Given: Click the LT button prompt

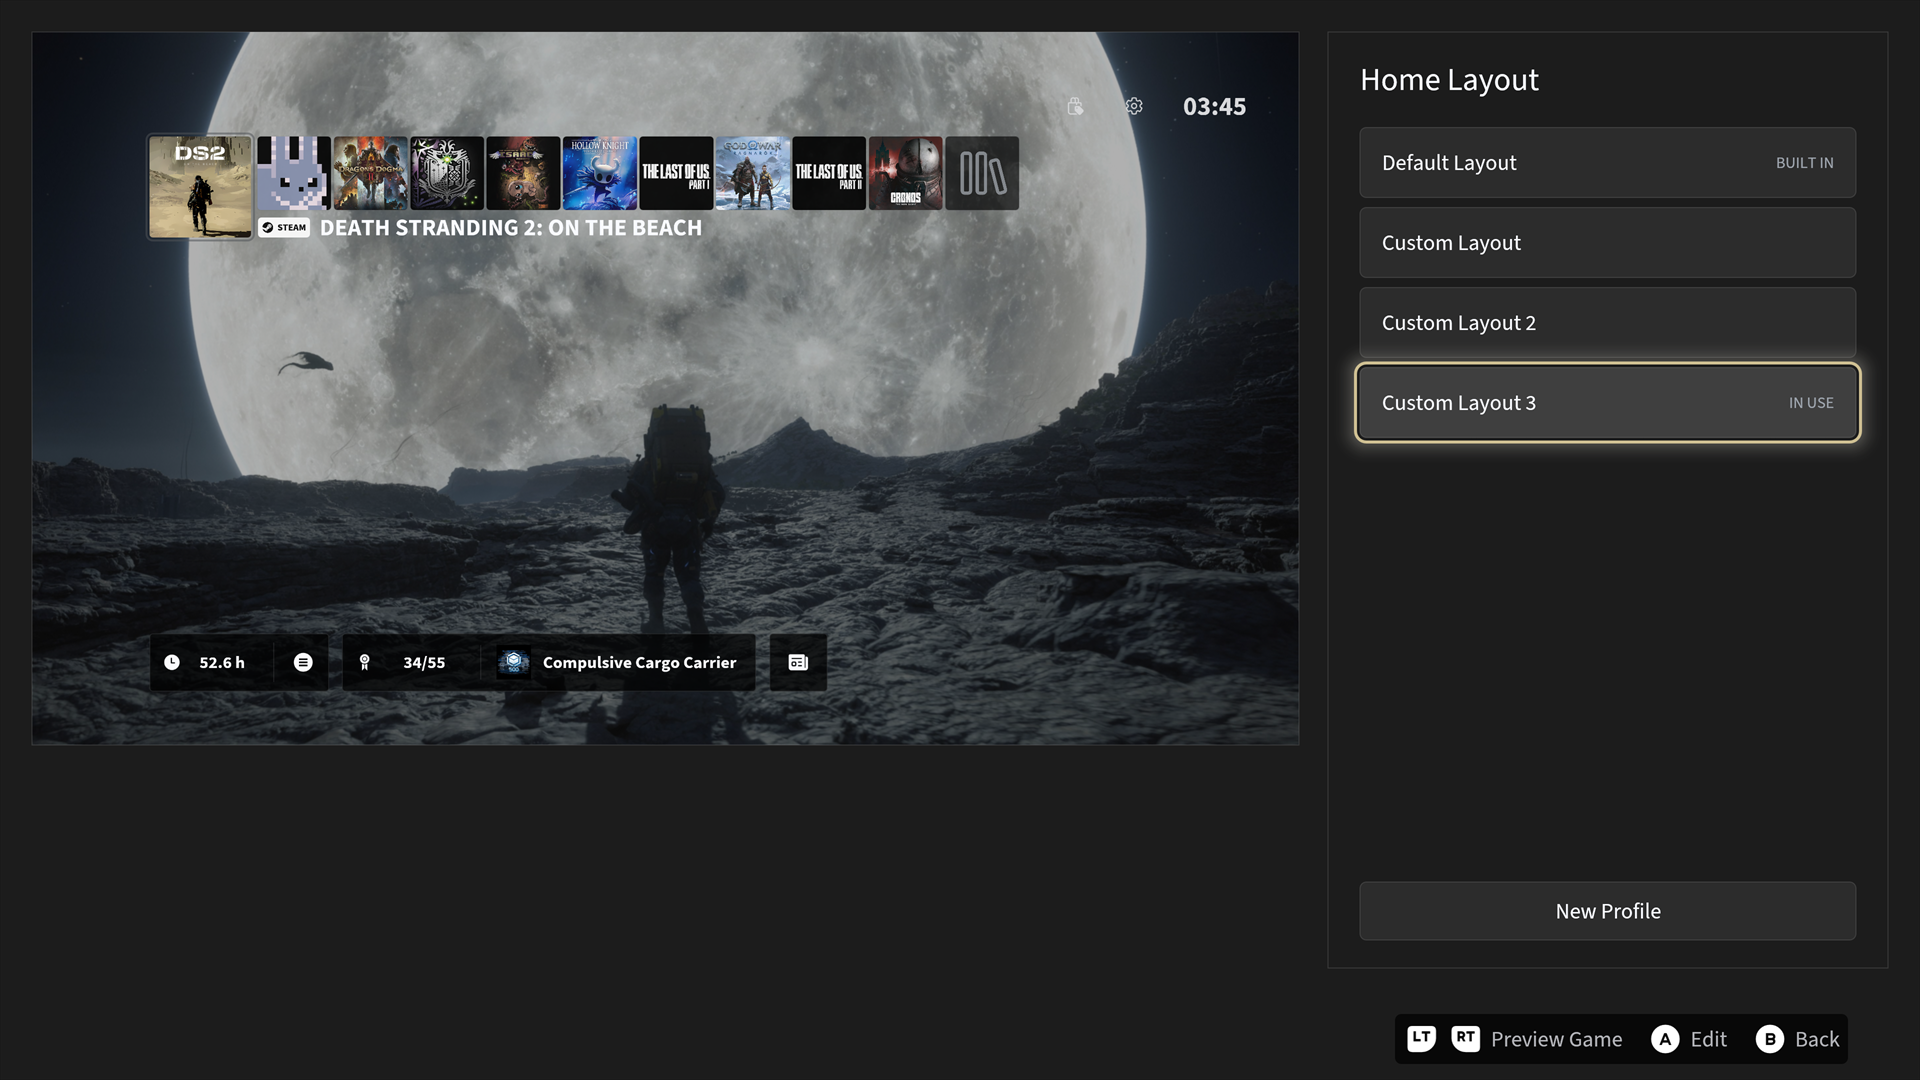Looking at the screenshot, I should pos(1421,1038).
